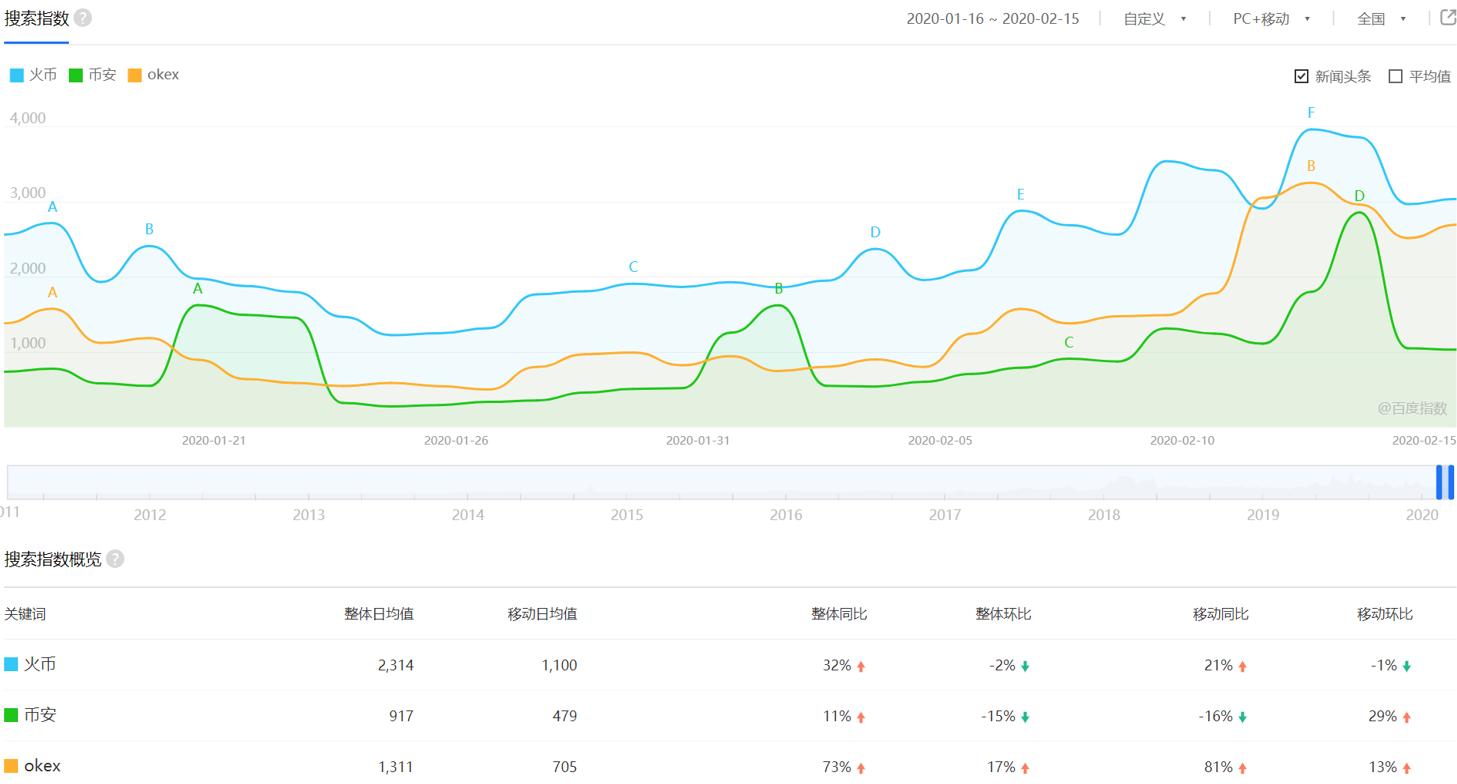The width and height of the screenshot is (1457, 784).
Task: Click the 移动日均值 column header
Action: [543, 614]
